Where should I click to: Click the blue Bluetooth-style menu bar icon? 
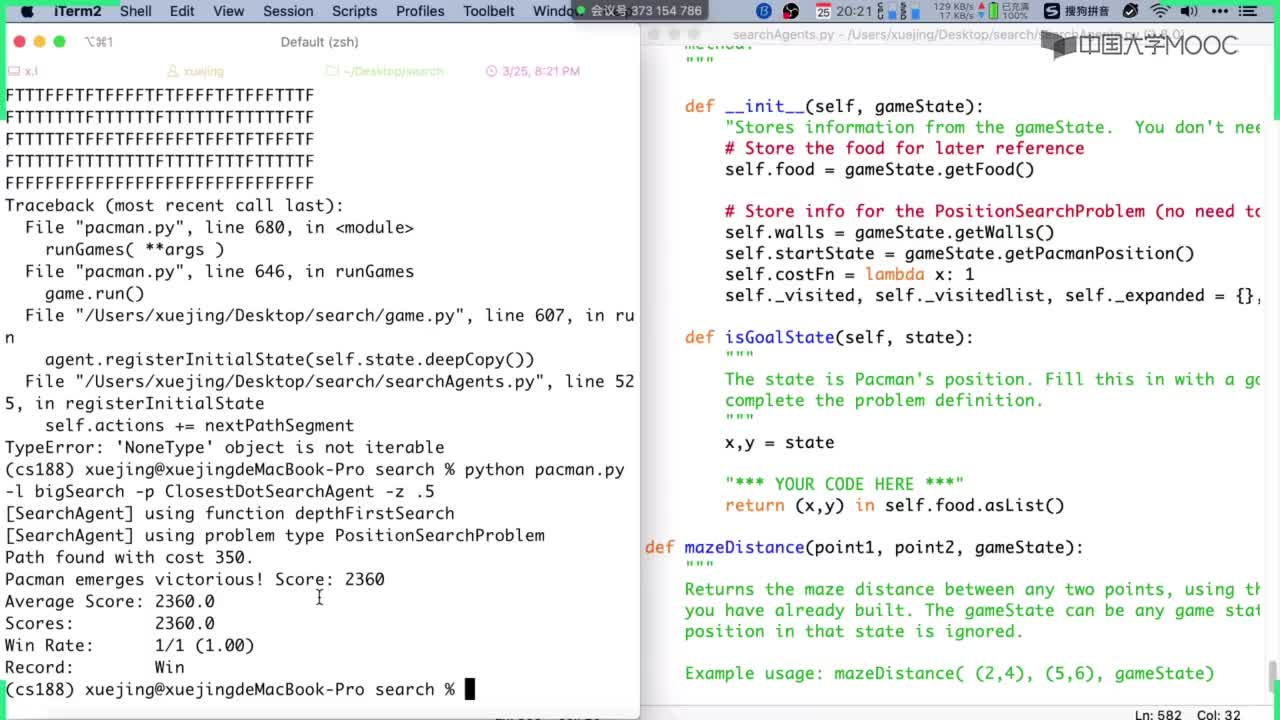coord(764,11)
